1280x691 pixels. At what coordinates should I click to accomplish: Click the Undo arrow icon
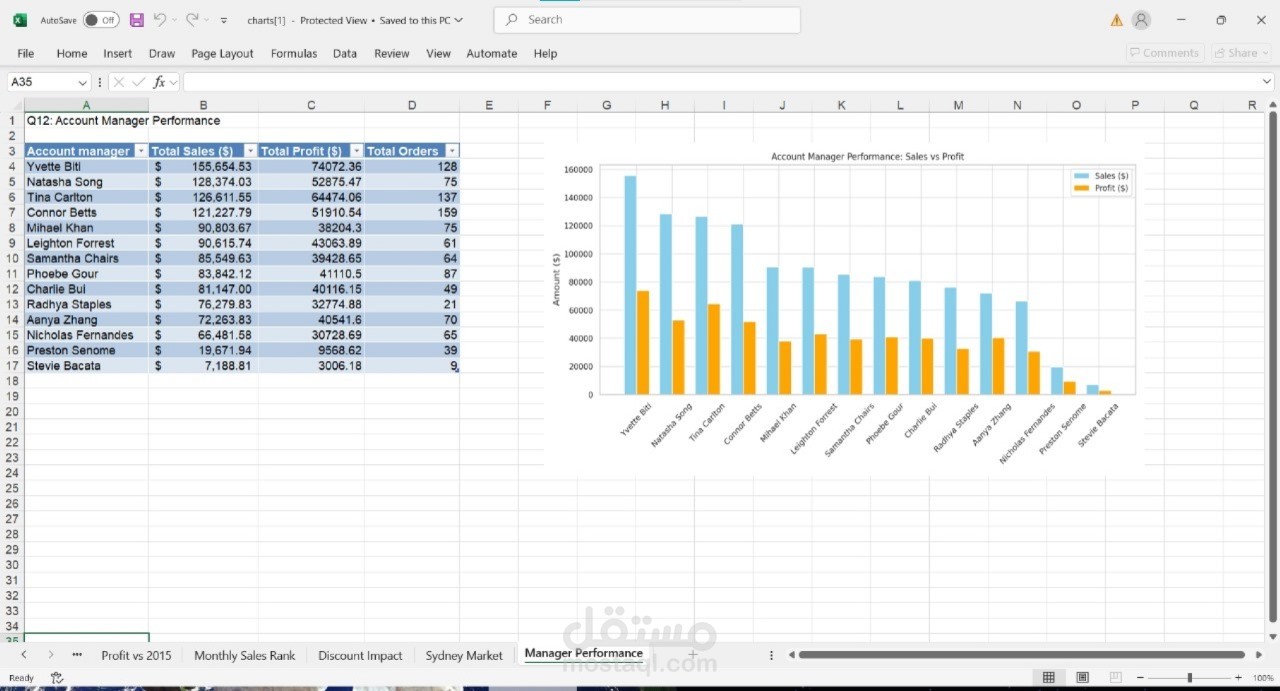159,20
